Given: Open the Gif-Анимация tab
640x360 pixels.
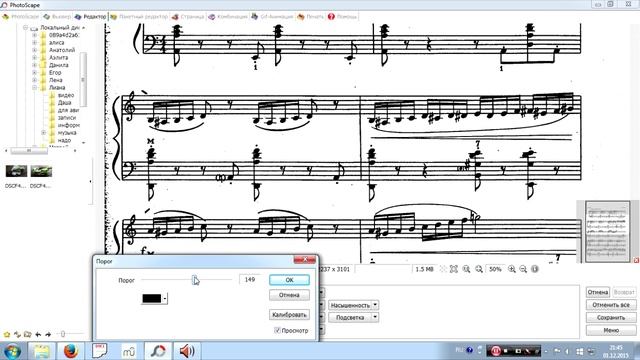Looking at the screenshot, I should point(272,17).
